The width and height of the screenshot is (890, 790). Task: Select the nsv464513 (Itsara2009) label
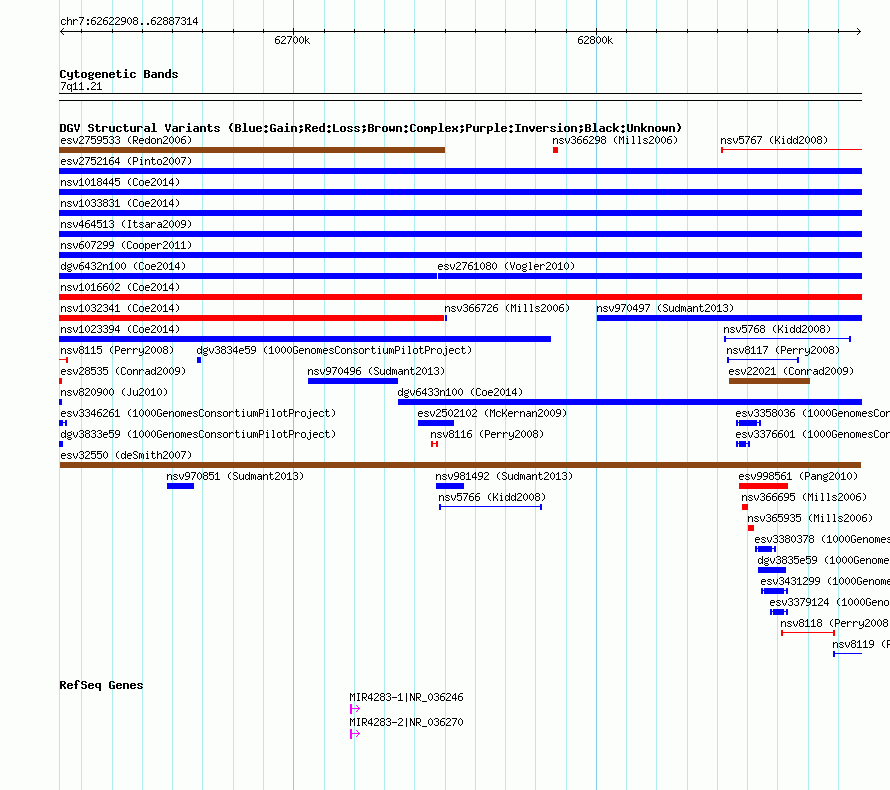[126, 224]
